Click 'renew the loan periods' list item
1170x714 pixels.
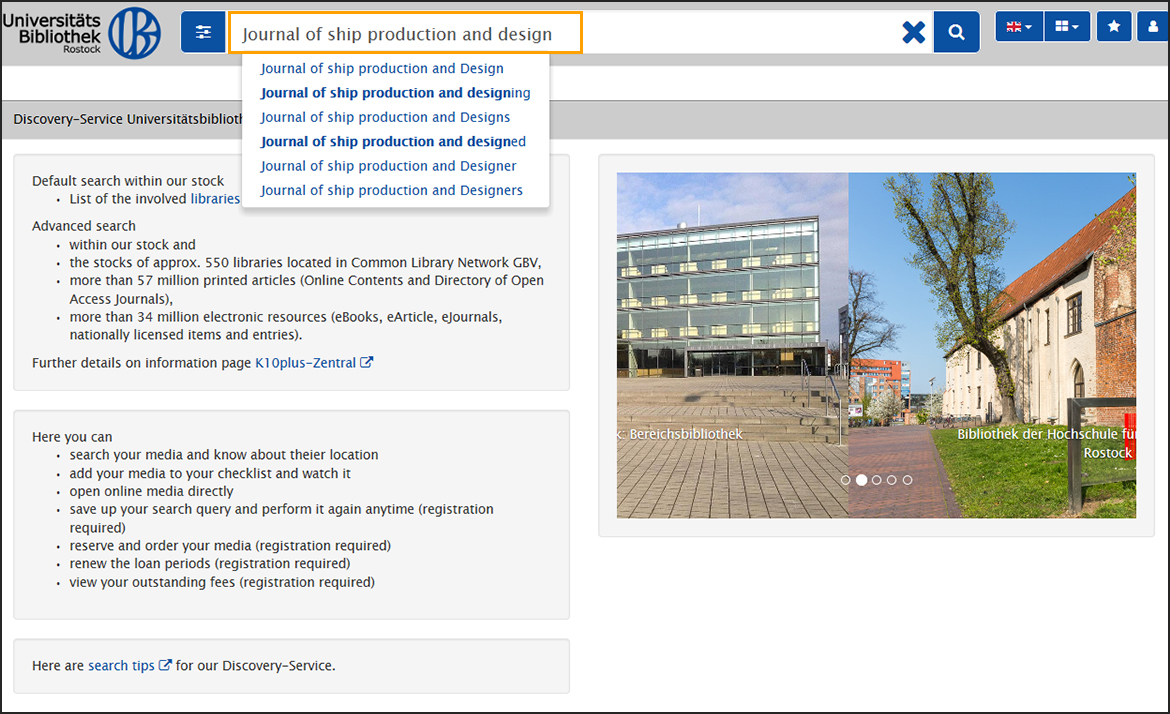(210, 563)
